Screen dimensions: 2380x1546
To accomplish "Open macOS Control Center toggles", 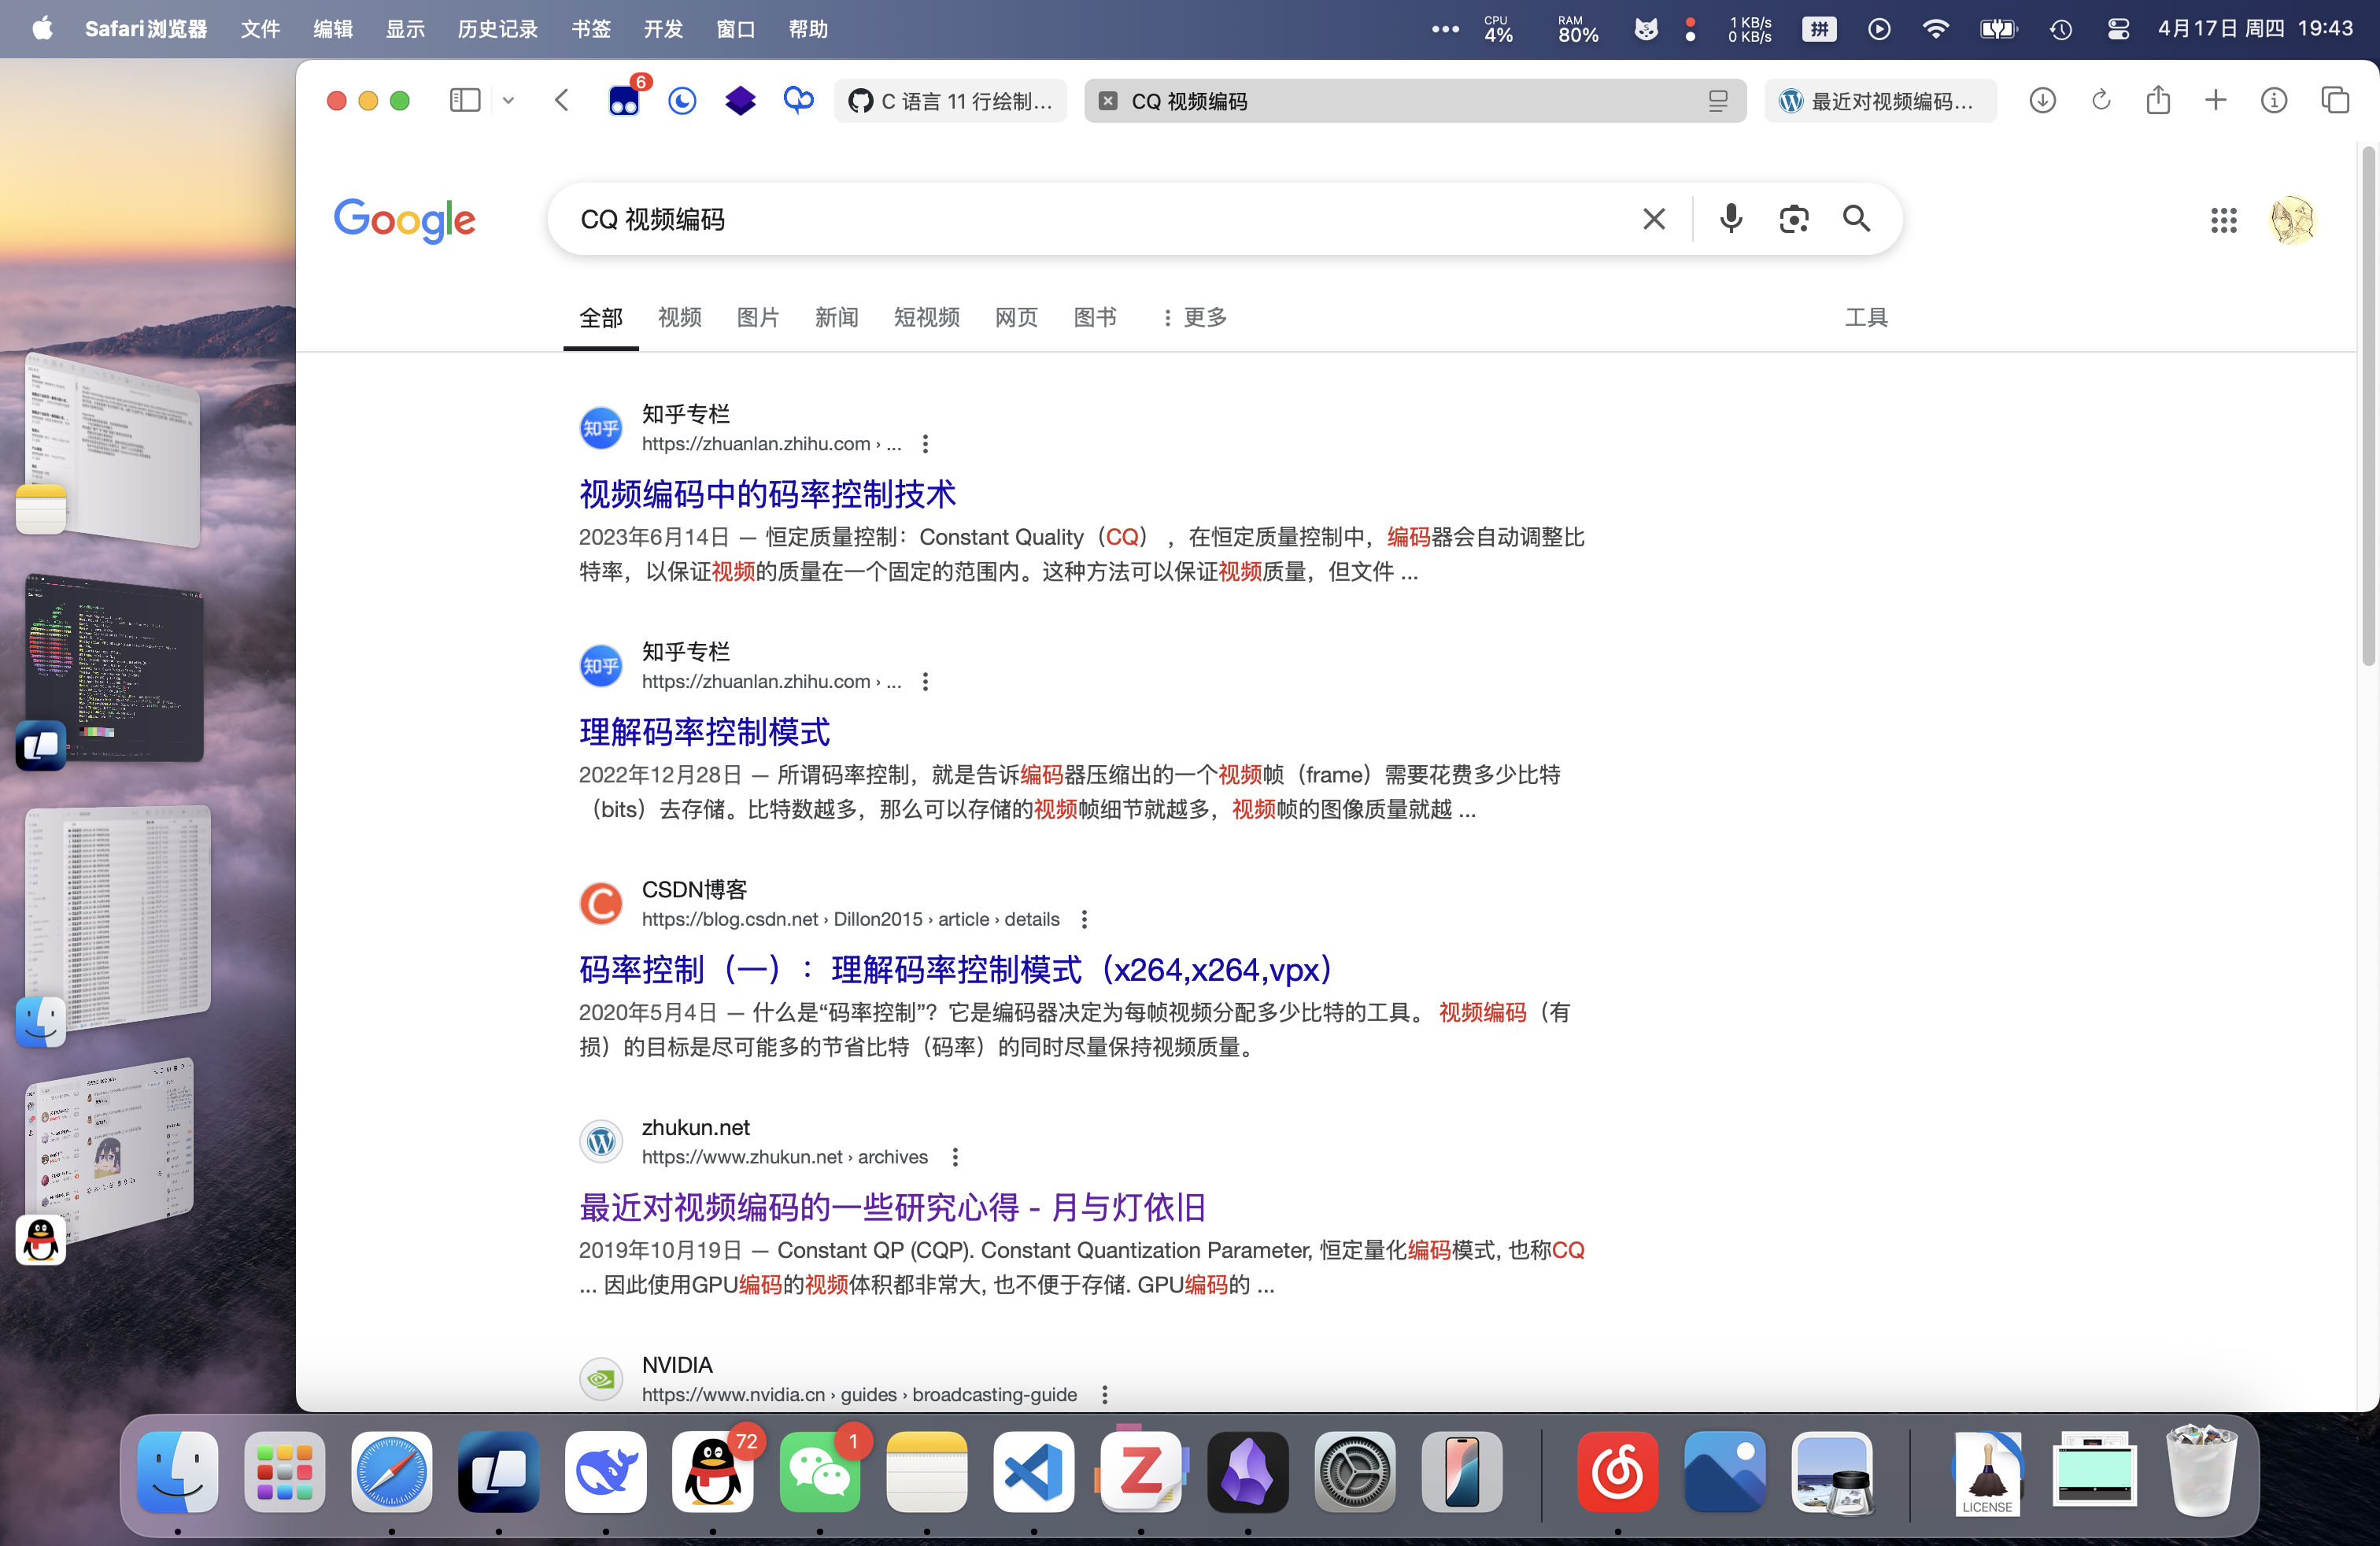I will (x=2117, y=29).
